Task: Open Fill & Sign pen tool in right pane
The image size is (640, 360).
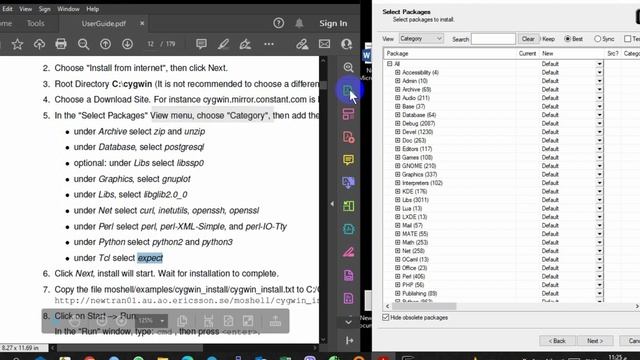Action: point(348,252)
